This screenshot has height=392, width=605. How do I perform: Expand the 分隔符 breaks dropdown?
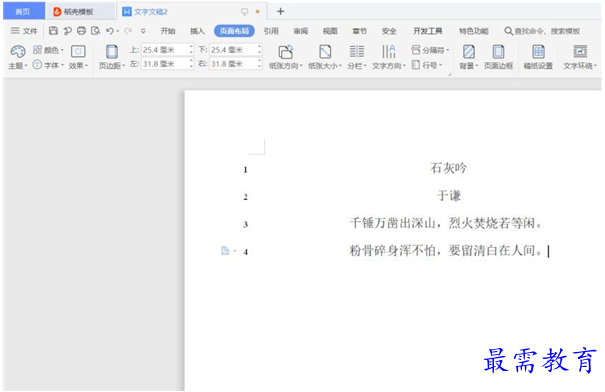click(430, 50)
